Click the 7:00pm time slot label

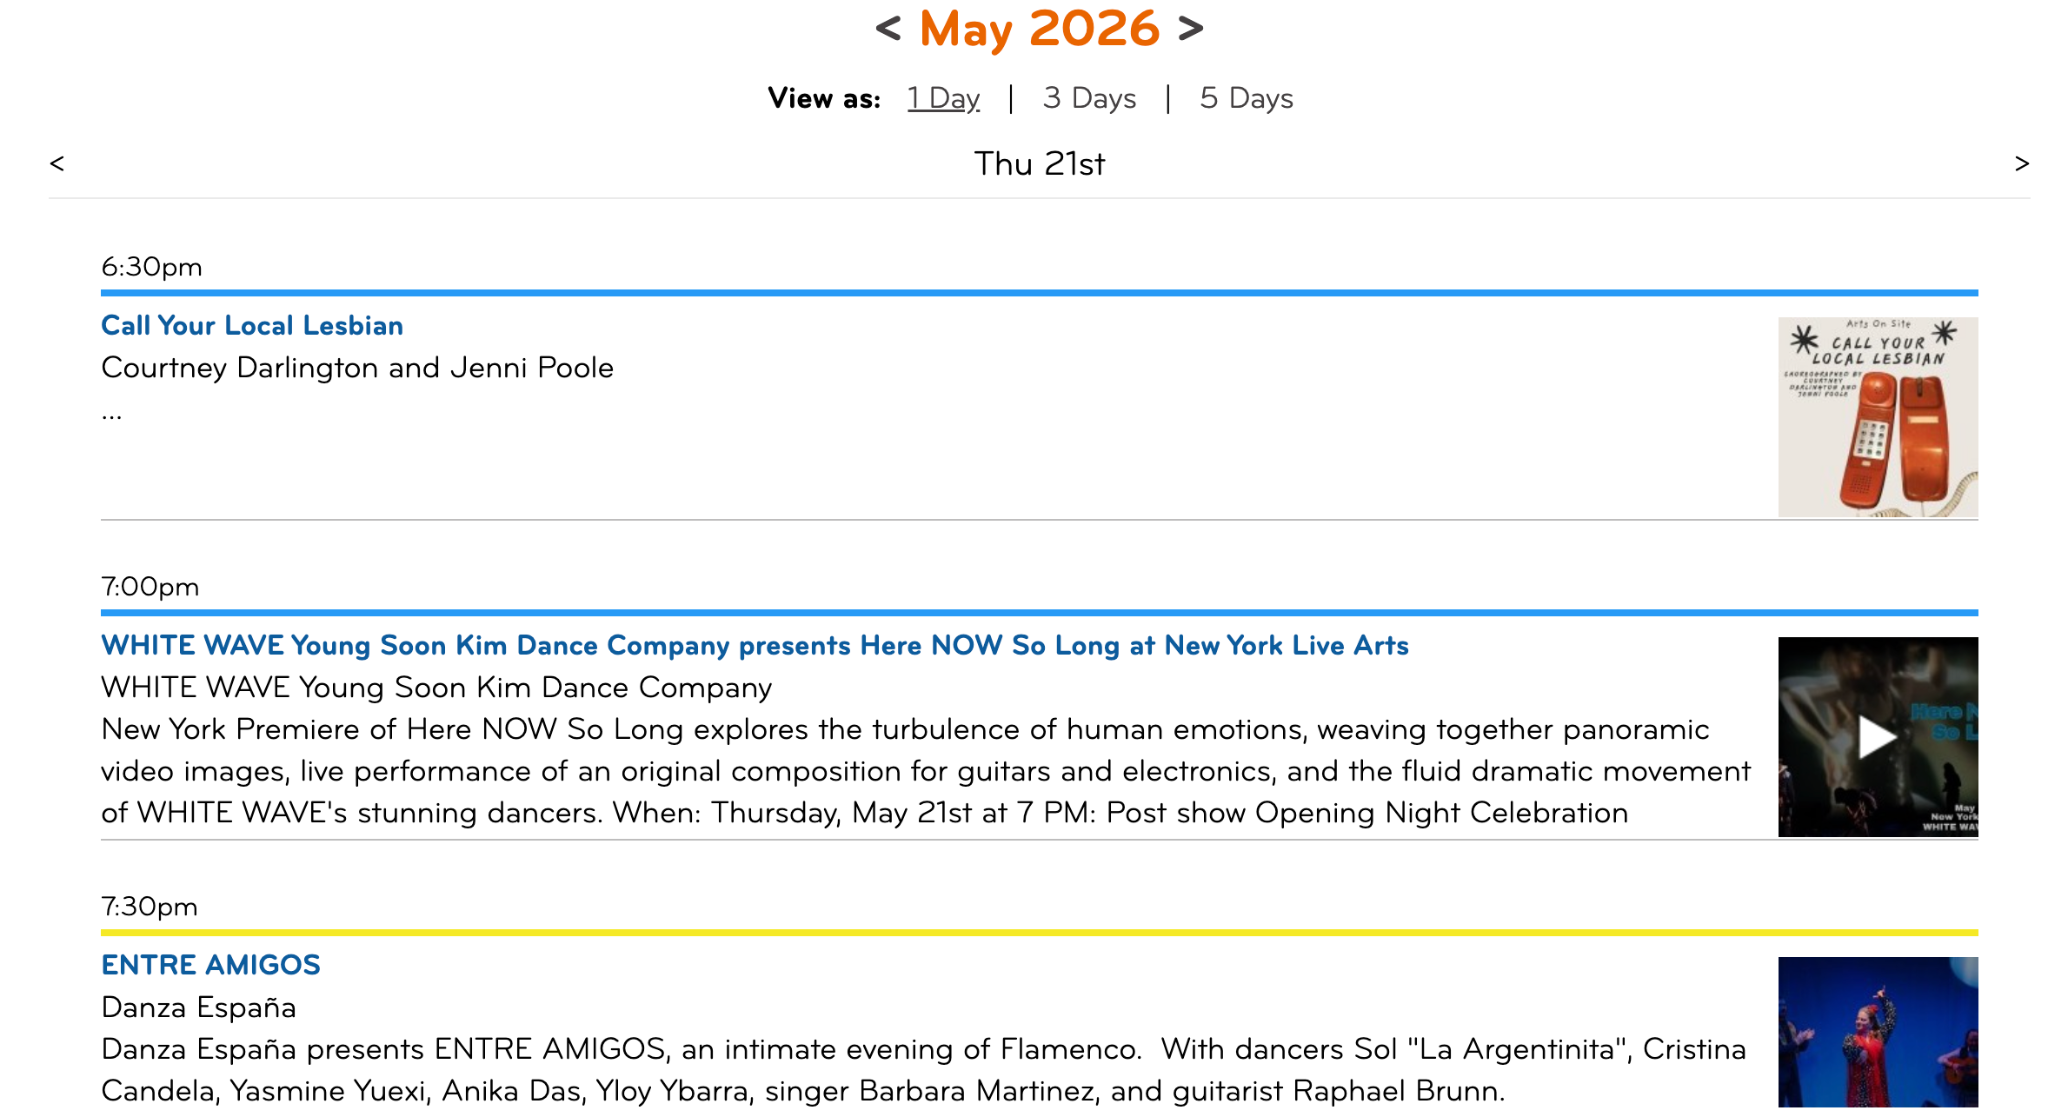[x=150, y=587]
